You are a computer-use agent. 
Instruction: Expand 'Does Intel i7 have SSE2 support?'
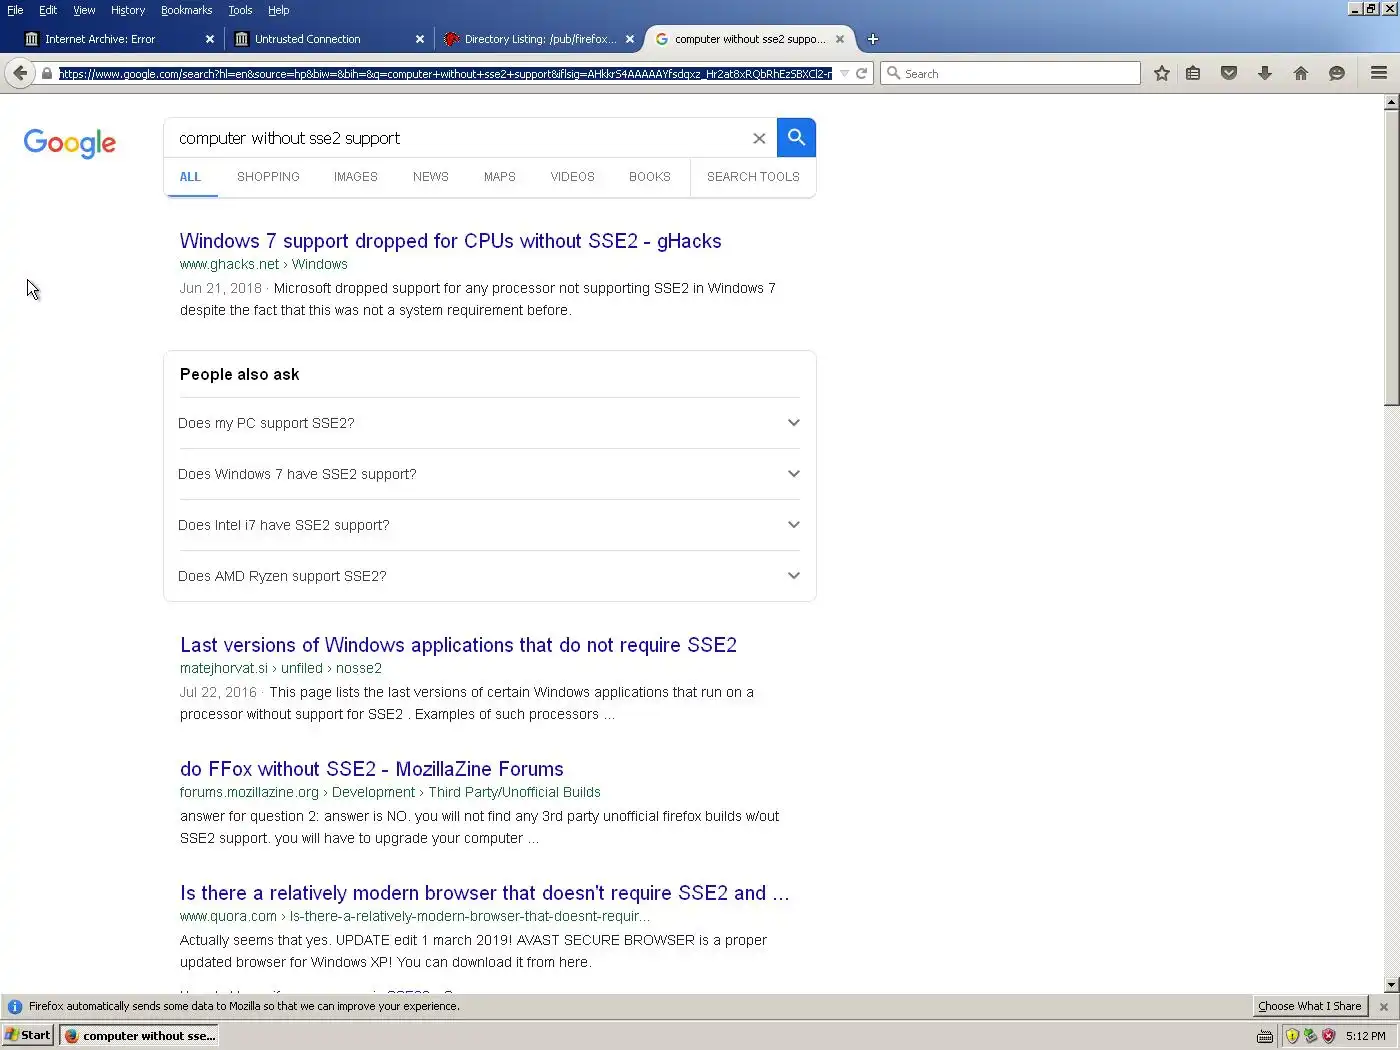[x=489, y=525]
